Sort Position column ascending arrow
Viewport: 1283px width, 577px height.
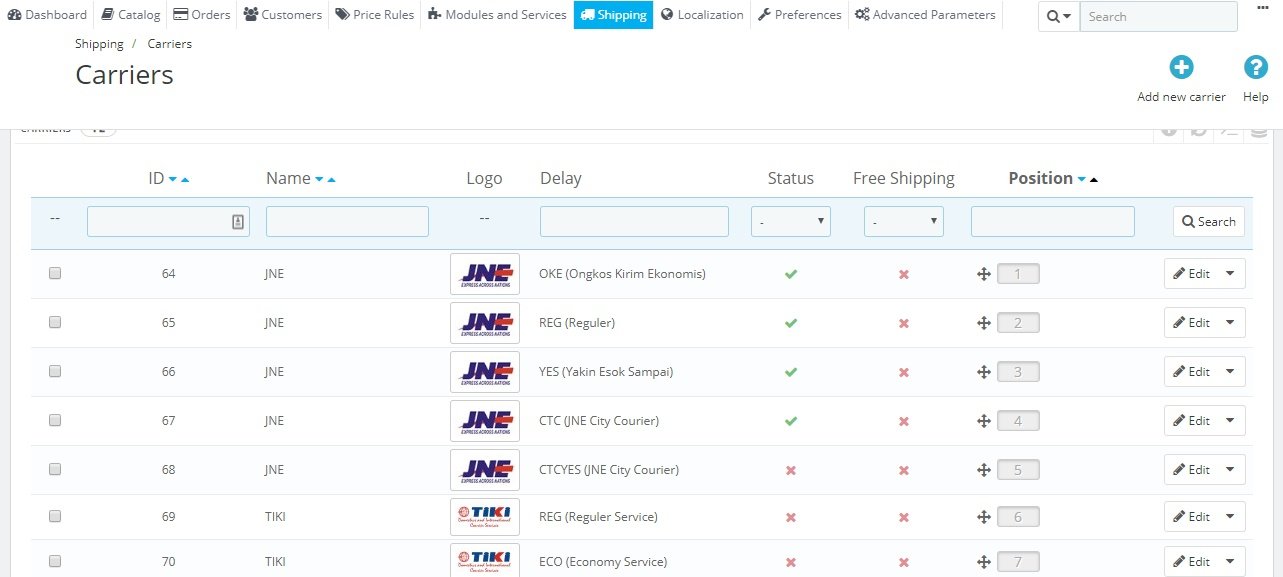[x=1094, y=180]
